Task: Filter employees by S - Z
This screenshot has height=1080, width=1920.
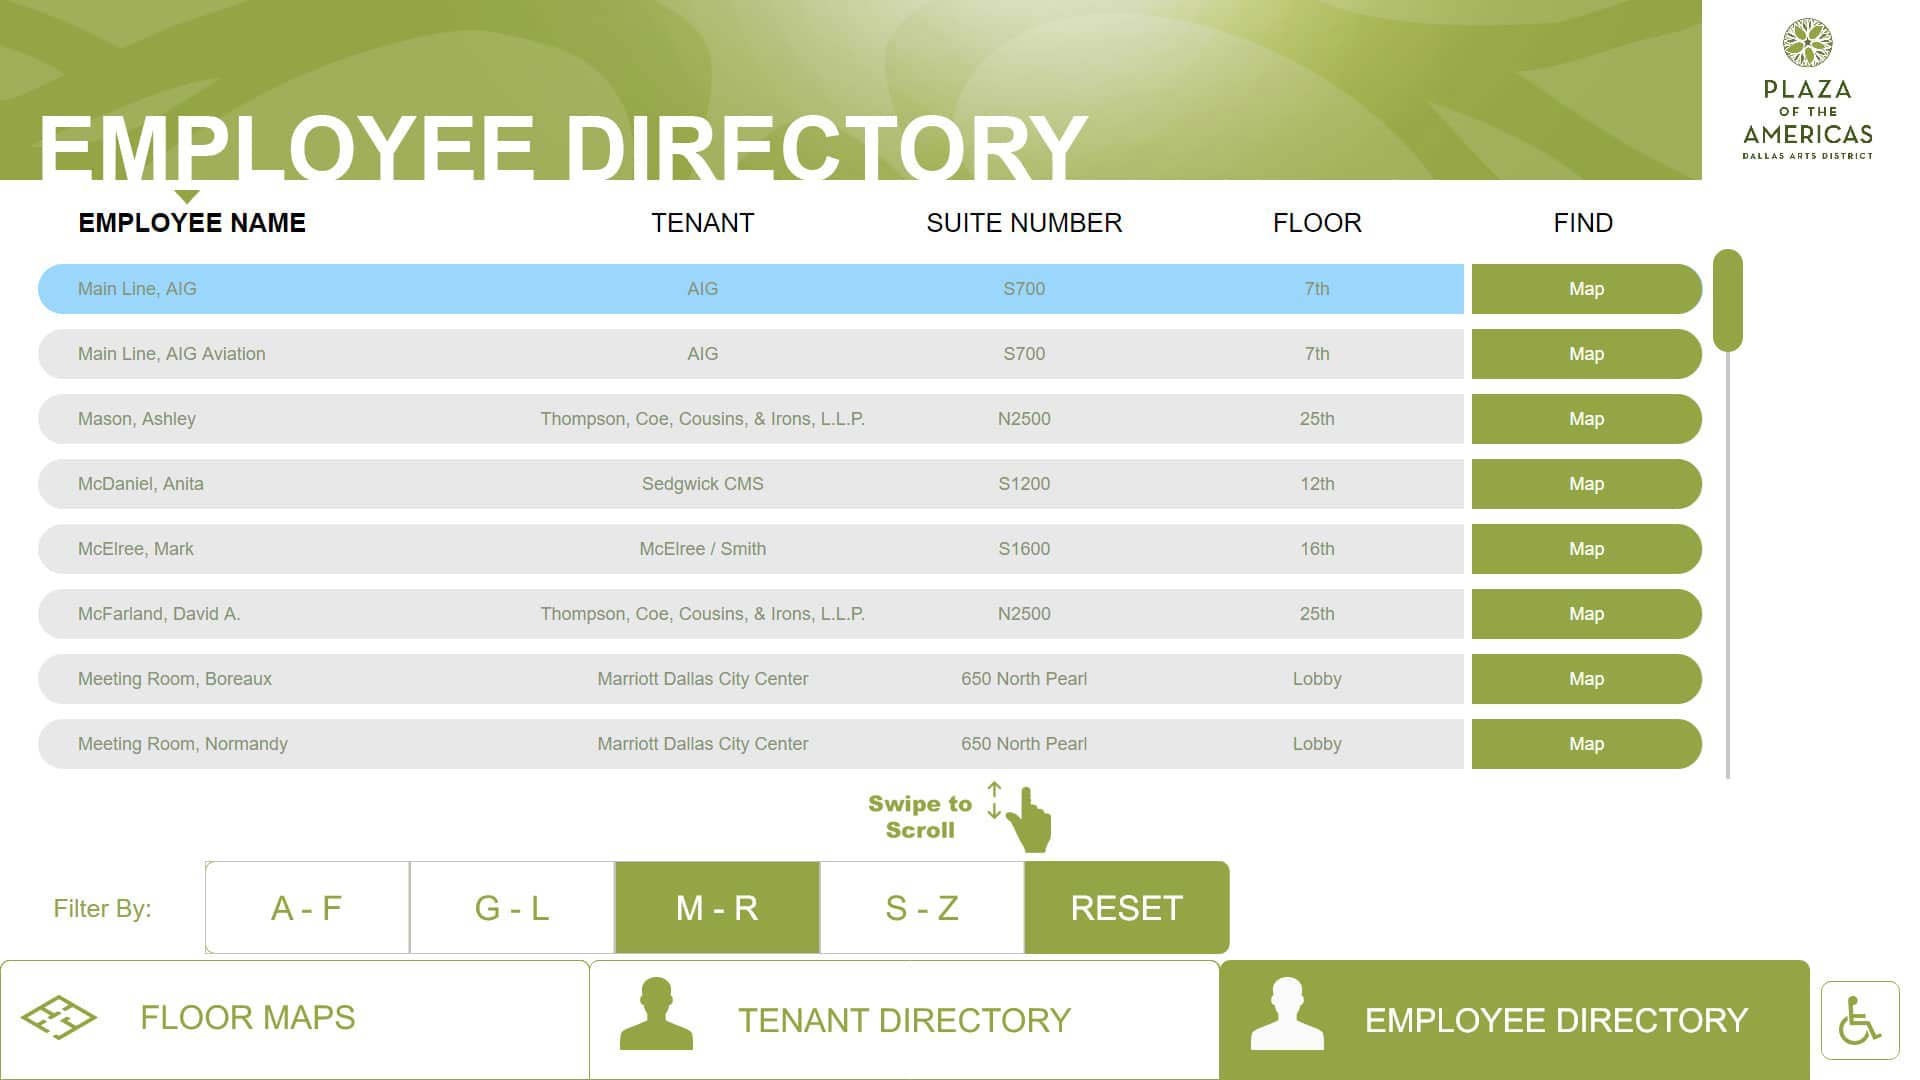Action: click(x=922, y=908)
